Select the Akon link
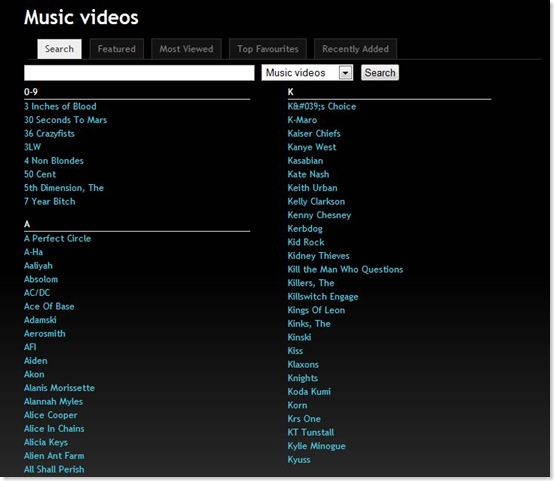554x481 pixels. [x=34, y=374]
